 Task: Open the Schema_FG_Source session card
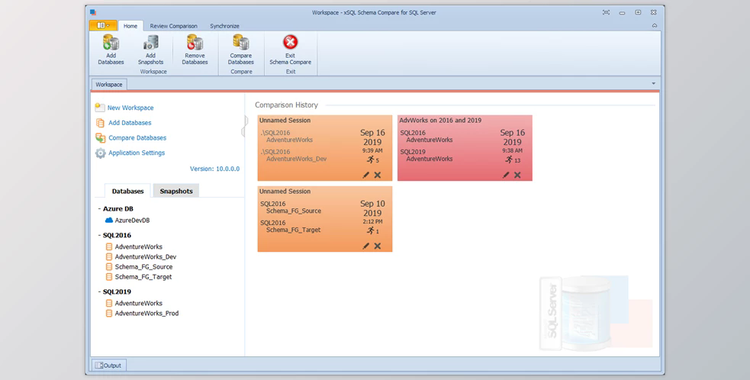pyautogui.click(x=325, y=219)
